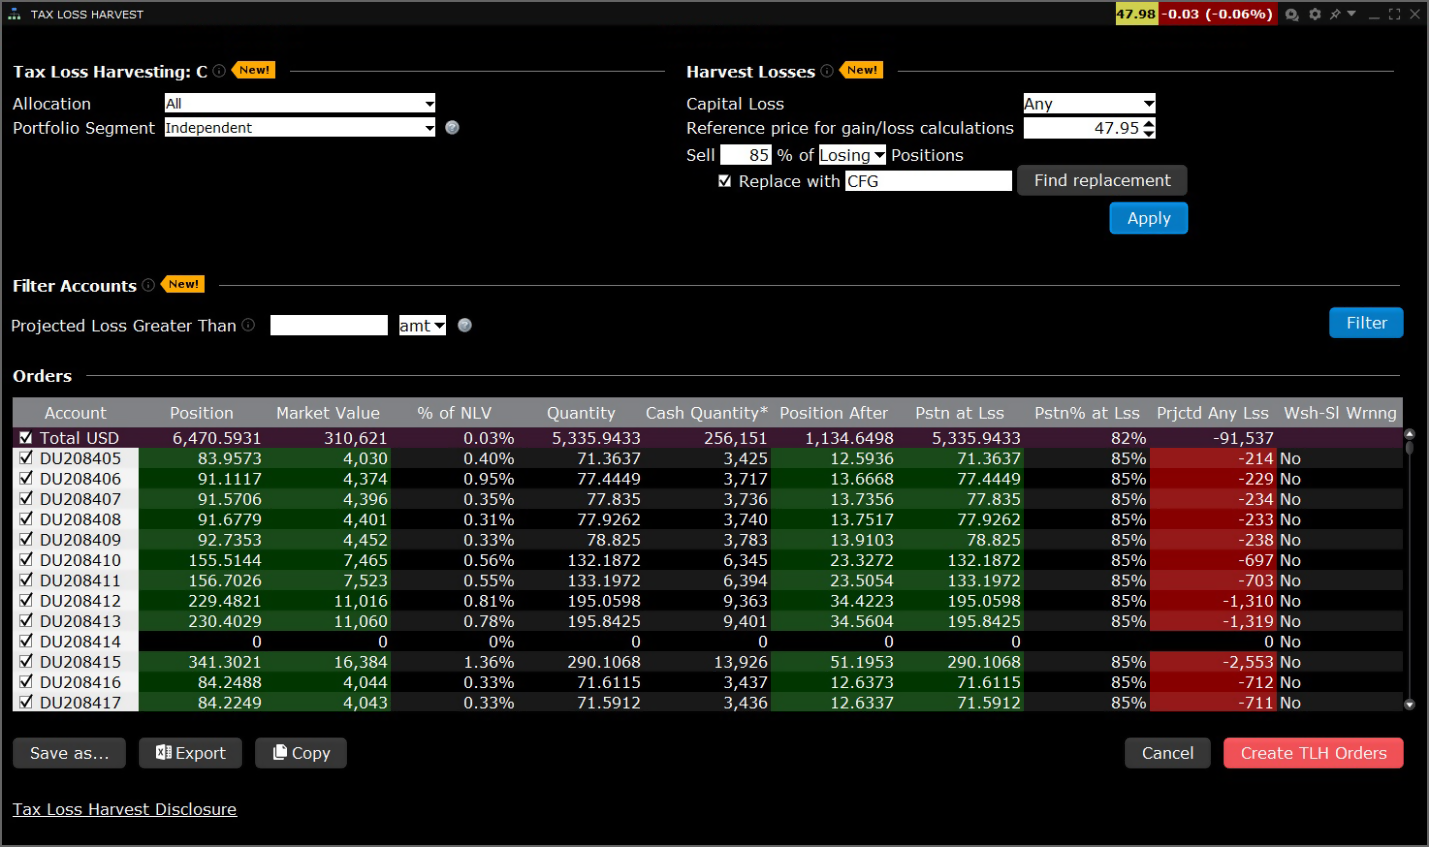
Task: Click help icon beside the amt dropdown
Action: [465, 325]
